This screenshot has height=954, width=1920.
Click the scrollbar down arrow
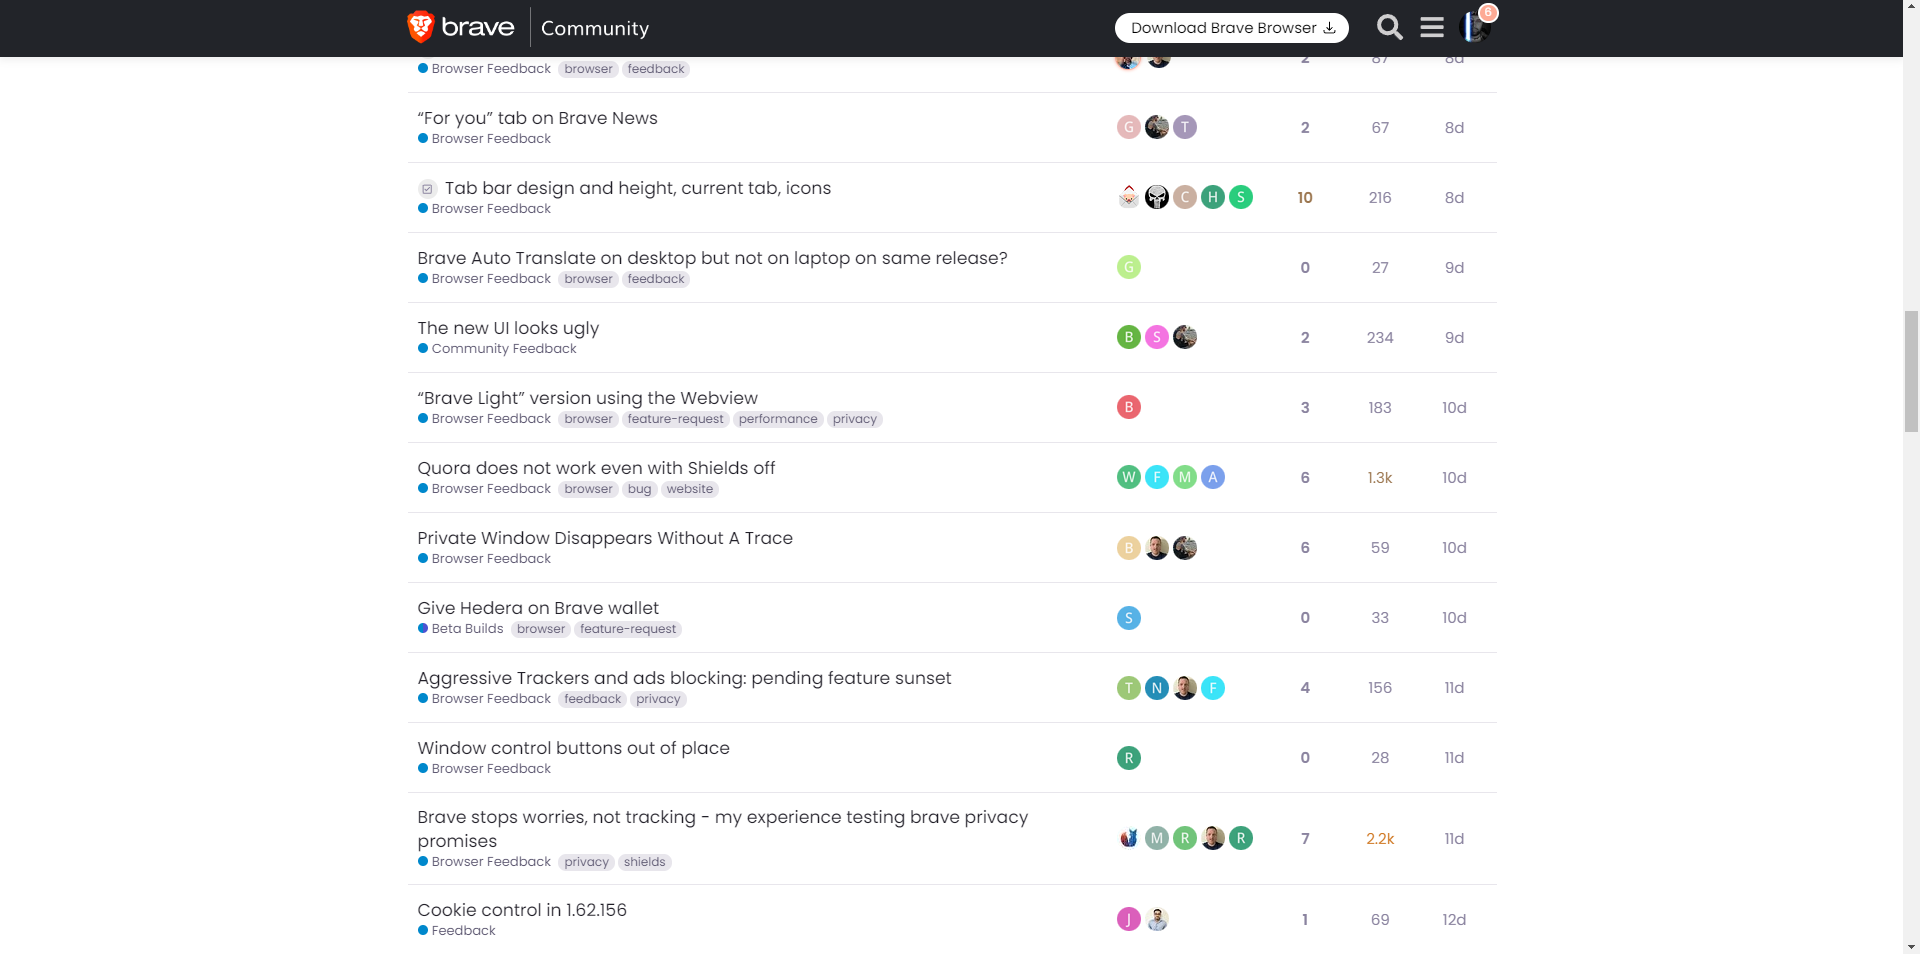(1911, 946)
